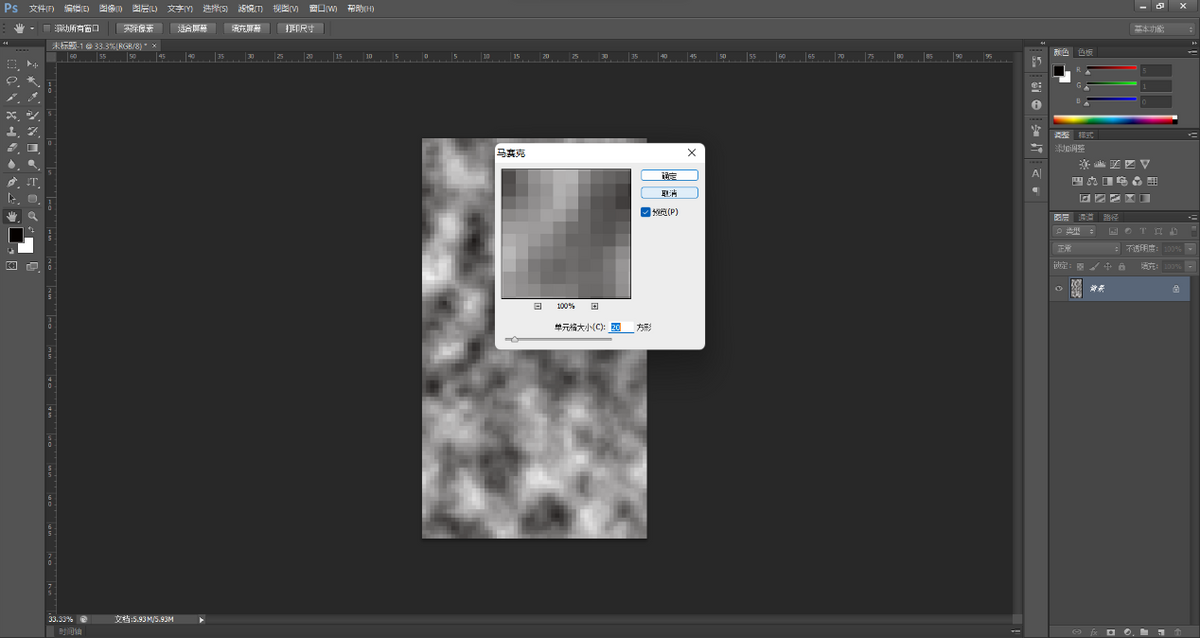Screen dimensions: 1200x638
Task: Pick the Eyedropper tool in toolbox
Action: pos(33,98)
